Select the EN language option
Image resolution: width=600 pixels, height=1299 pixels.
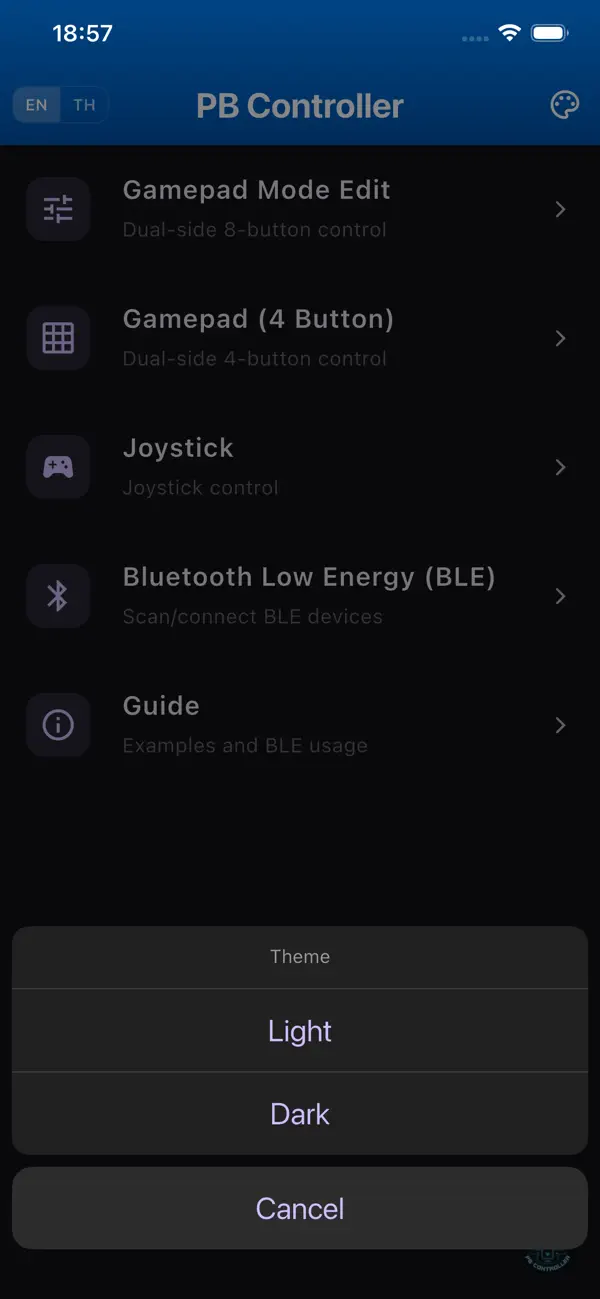[37, 105]
